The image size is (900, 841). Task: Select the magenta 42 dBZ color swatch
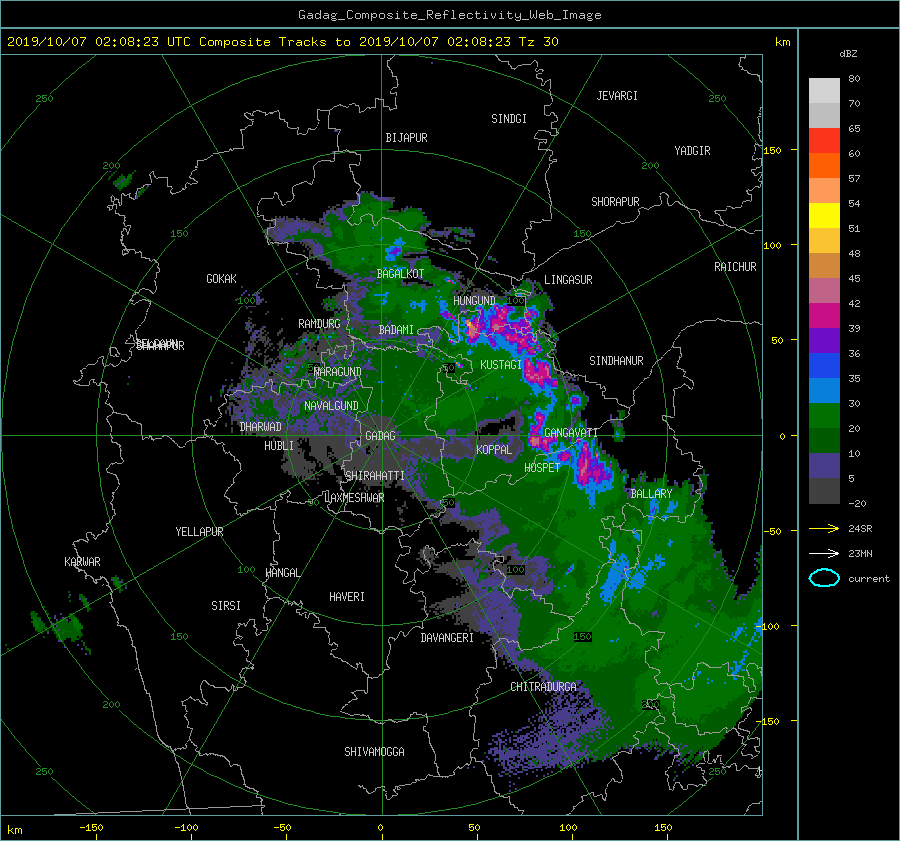click(824, 315)
